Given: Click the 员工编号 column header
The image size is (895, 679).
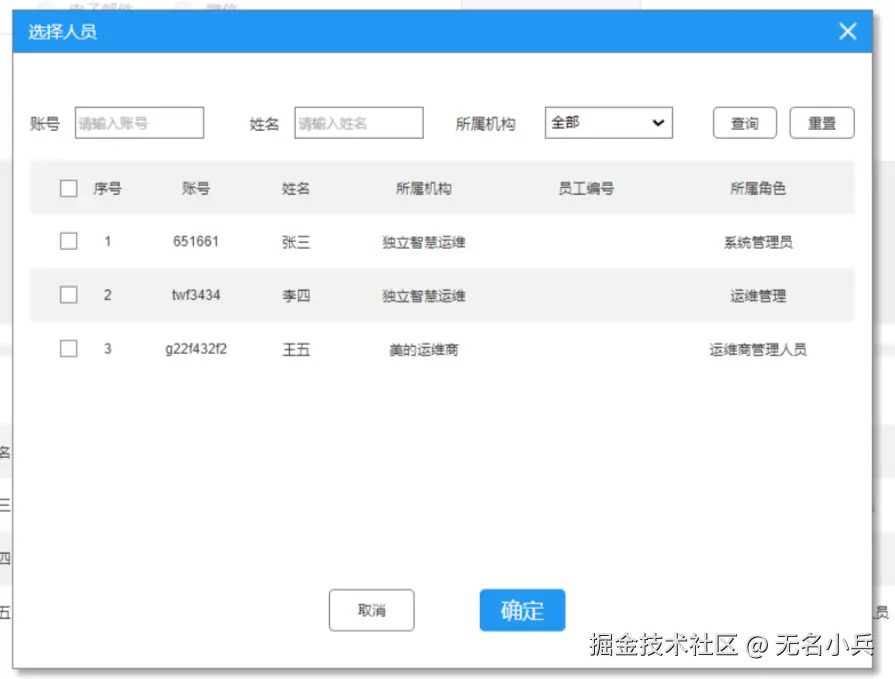Looking at the screenshot, I should click(x=586, y=188).
